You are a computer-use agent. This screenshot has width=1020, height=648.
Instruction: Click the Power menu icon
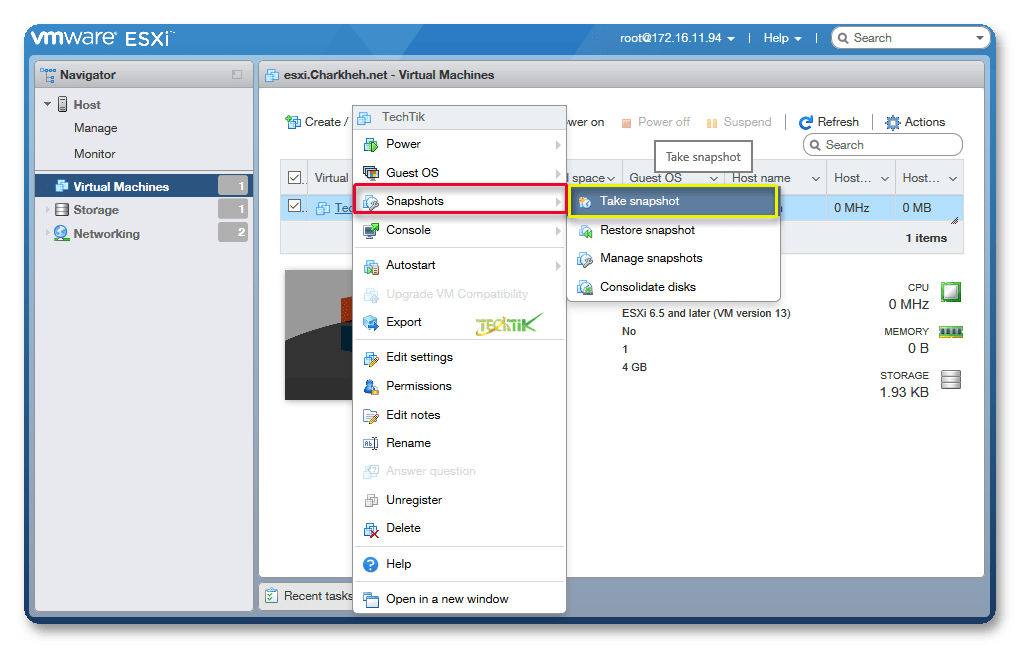pos(371,144)
